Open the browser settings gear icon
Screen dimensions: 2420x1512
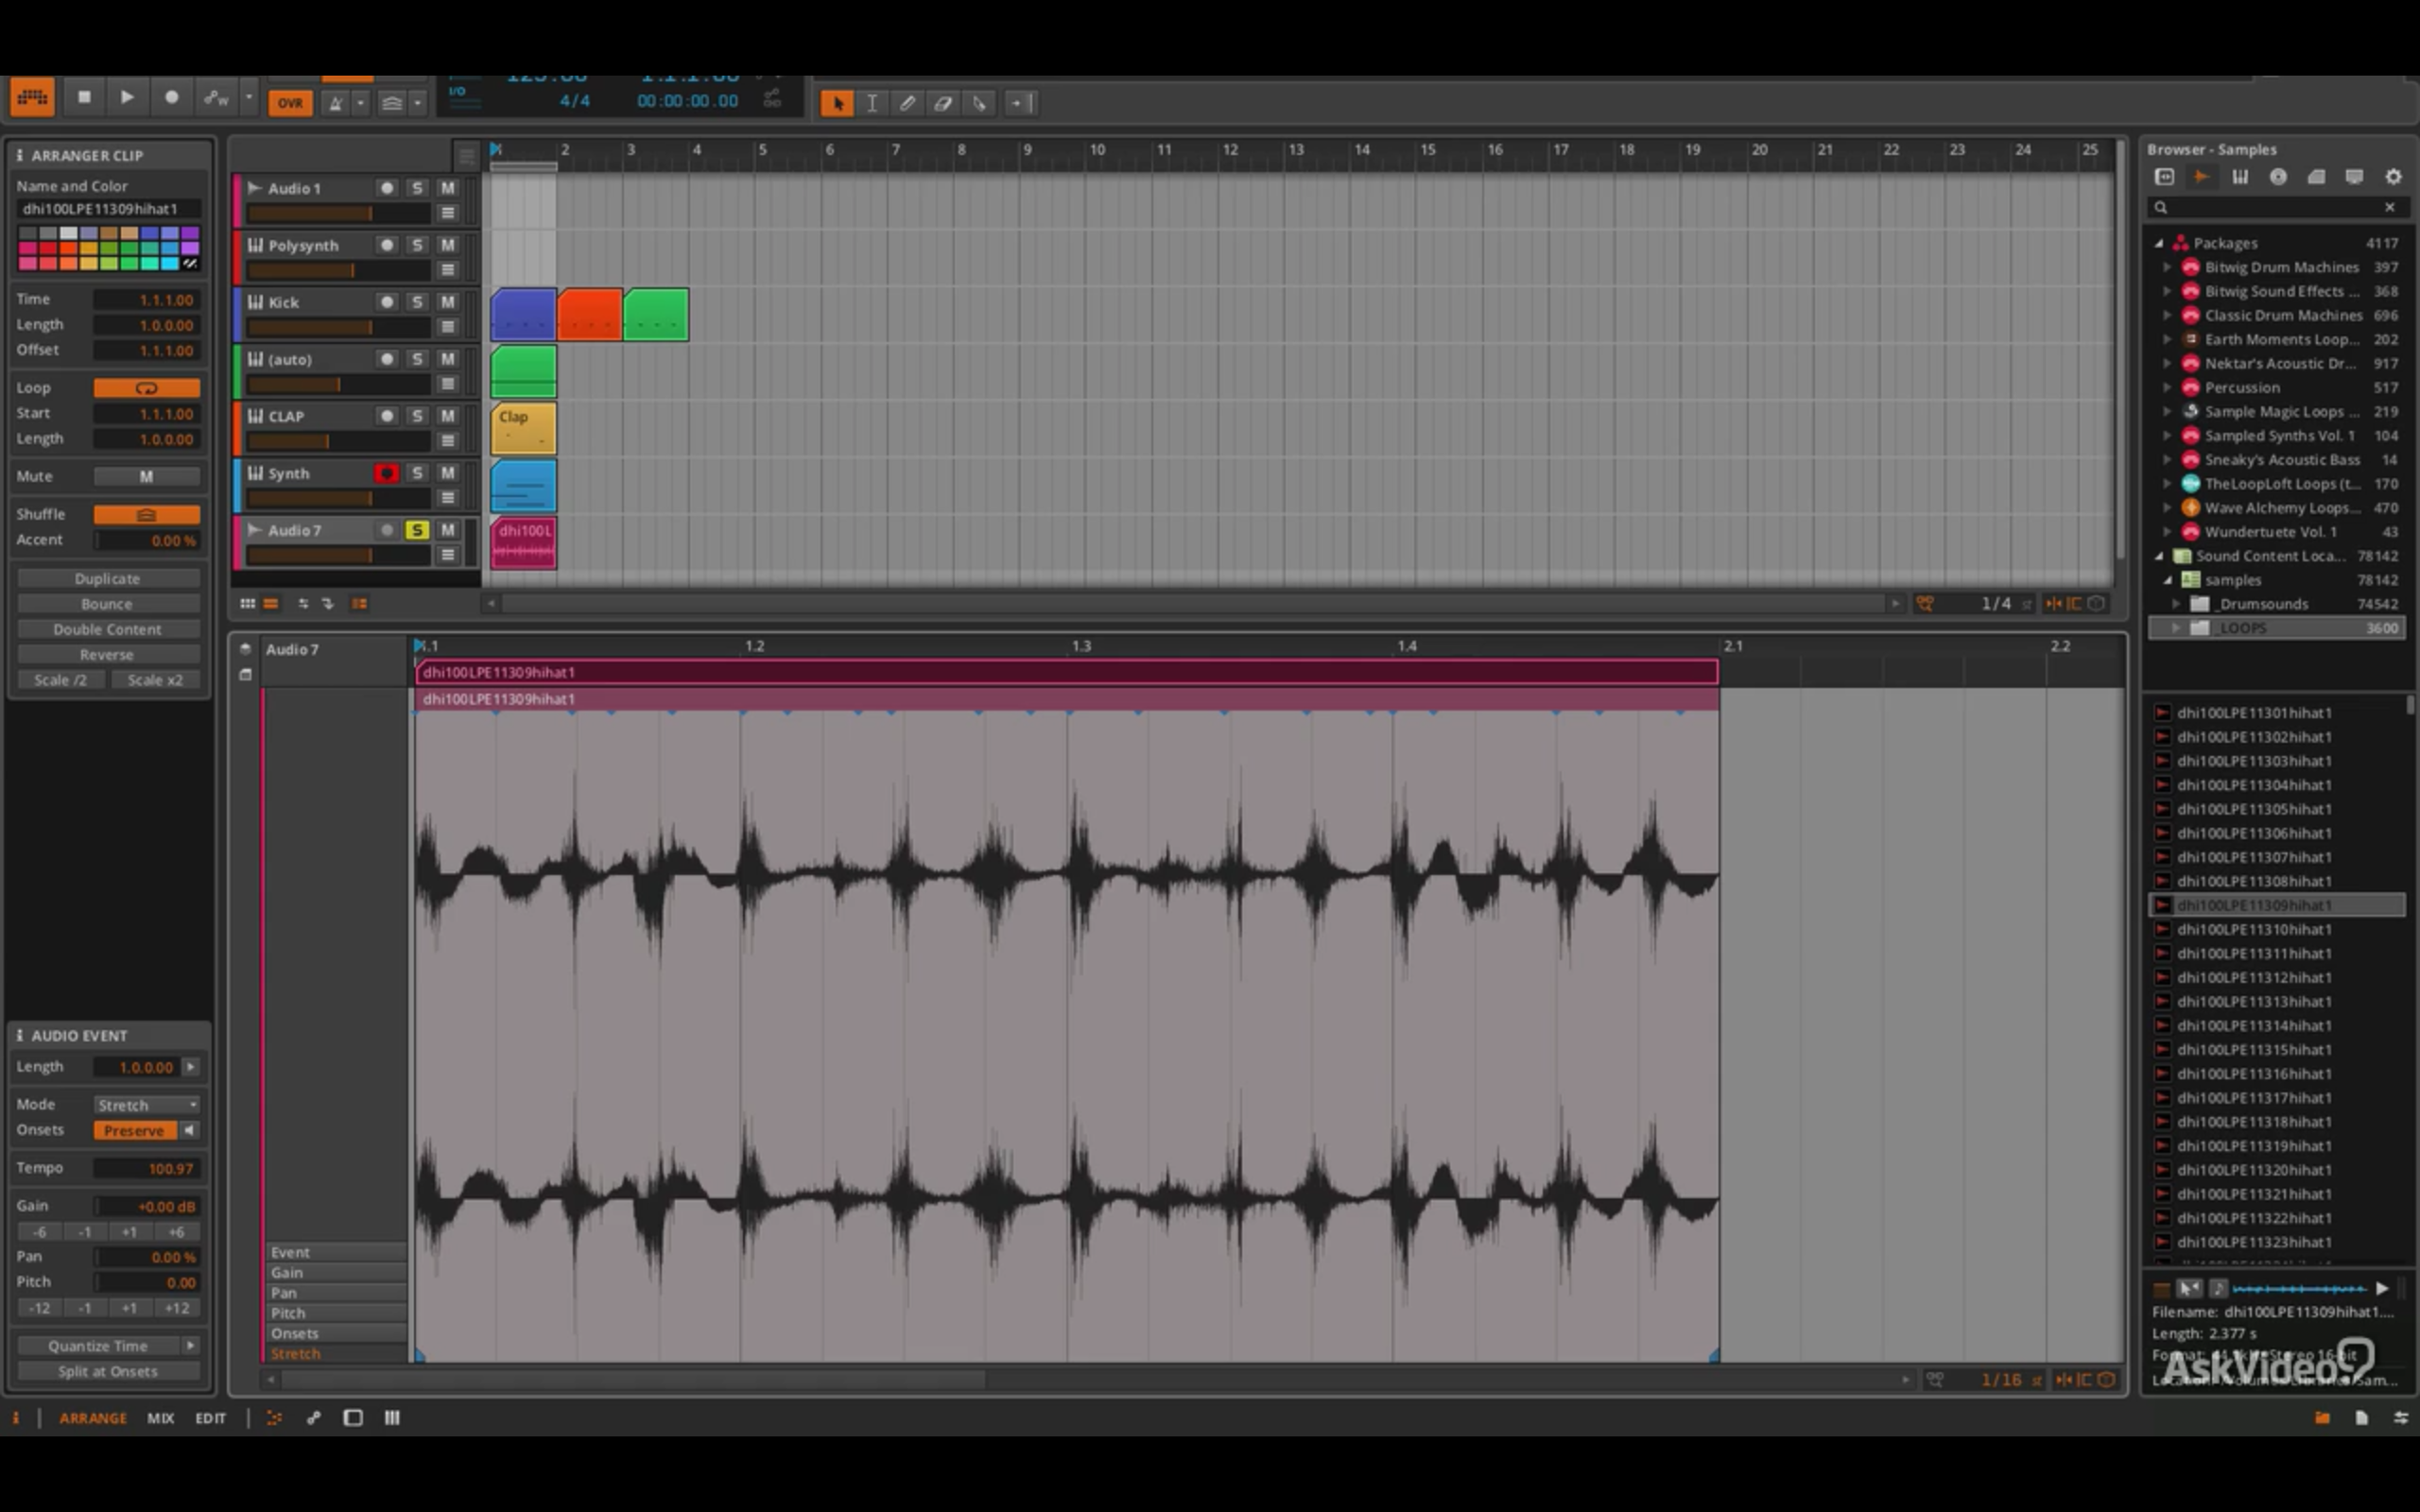pyautogui.click(x=2393, y=177)
